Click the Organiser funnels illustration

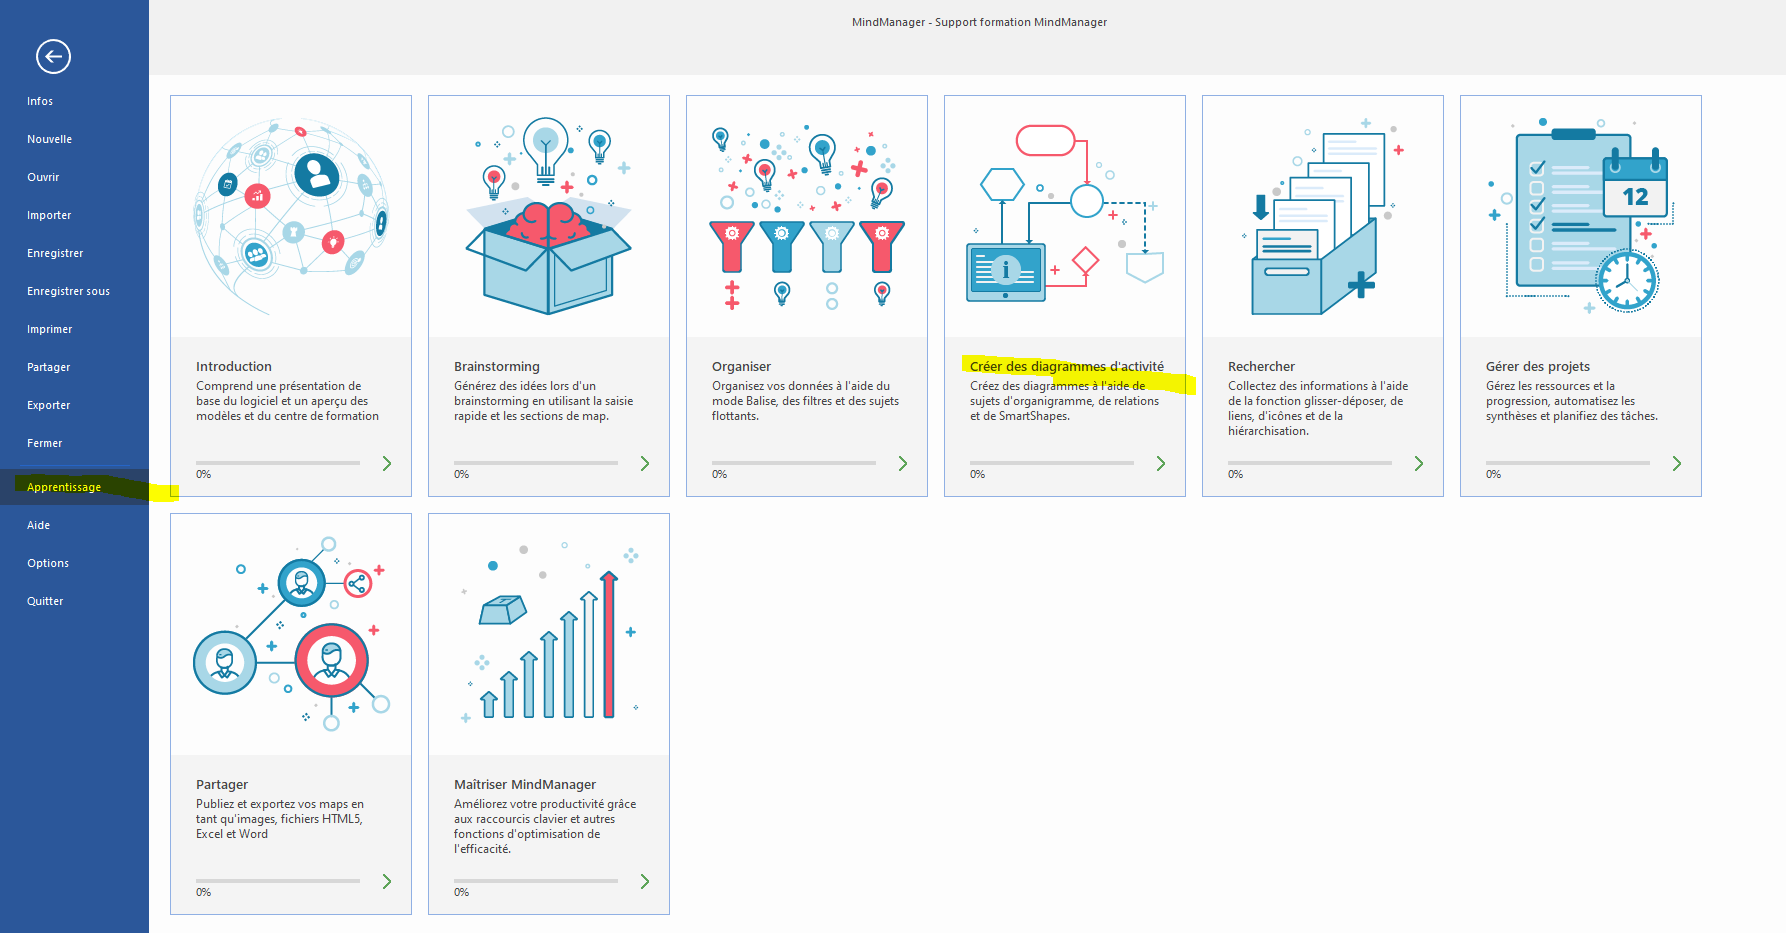click(806, 216)
